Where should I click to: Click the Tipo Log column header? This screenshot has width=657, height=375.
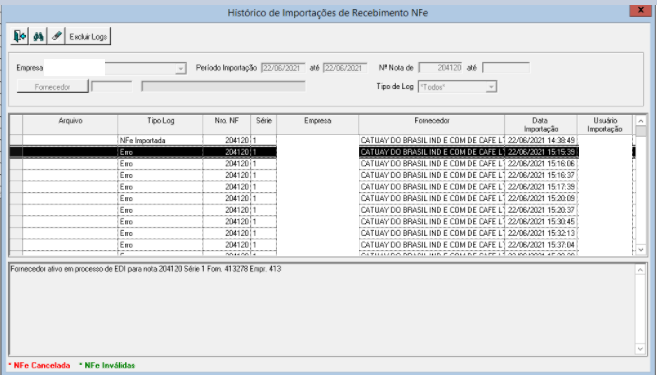click(160, 124)
